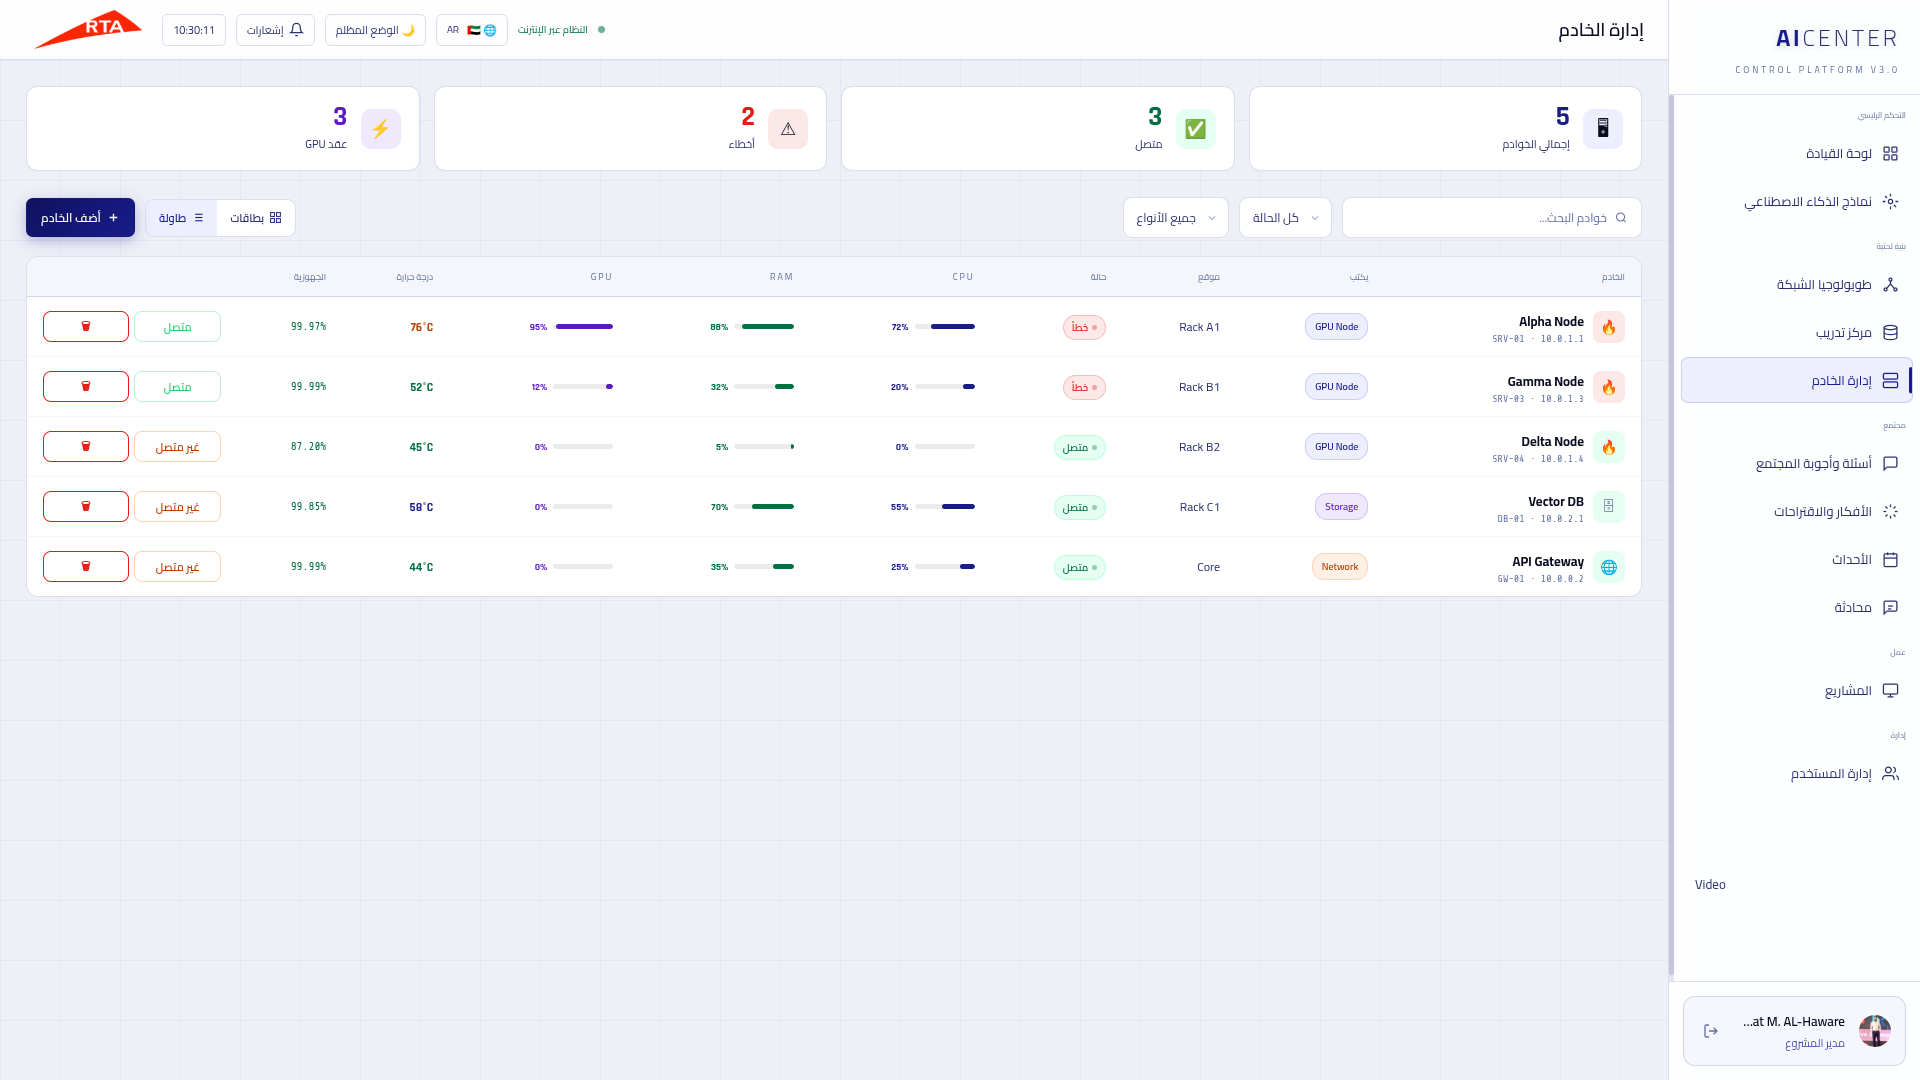Switch to cards view layout
The width and height of the screenshot is (1920, 1080).
[x=256, y=218]
